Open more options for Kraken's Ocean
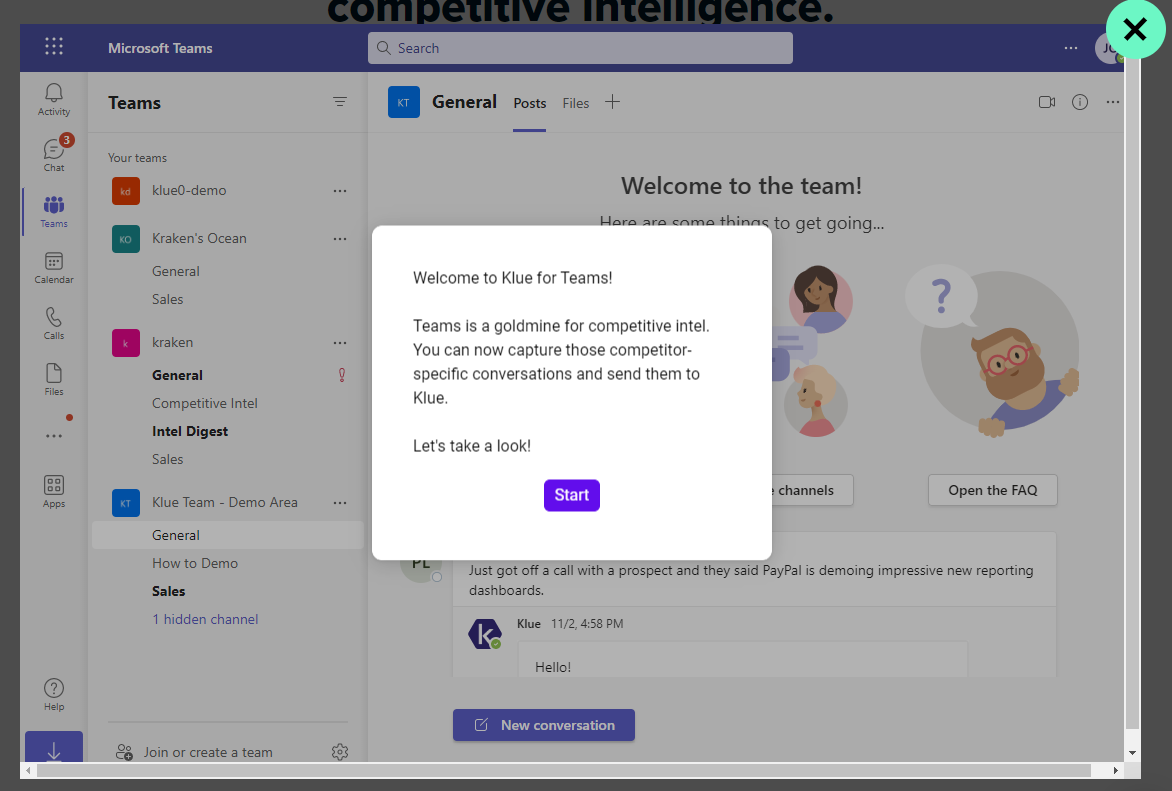The width and height of the screenshot is (1172, 791). tap(339, 238)
